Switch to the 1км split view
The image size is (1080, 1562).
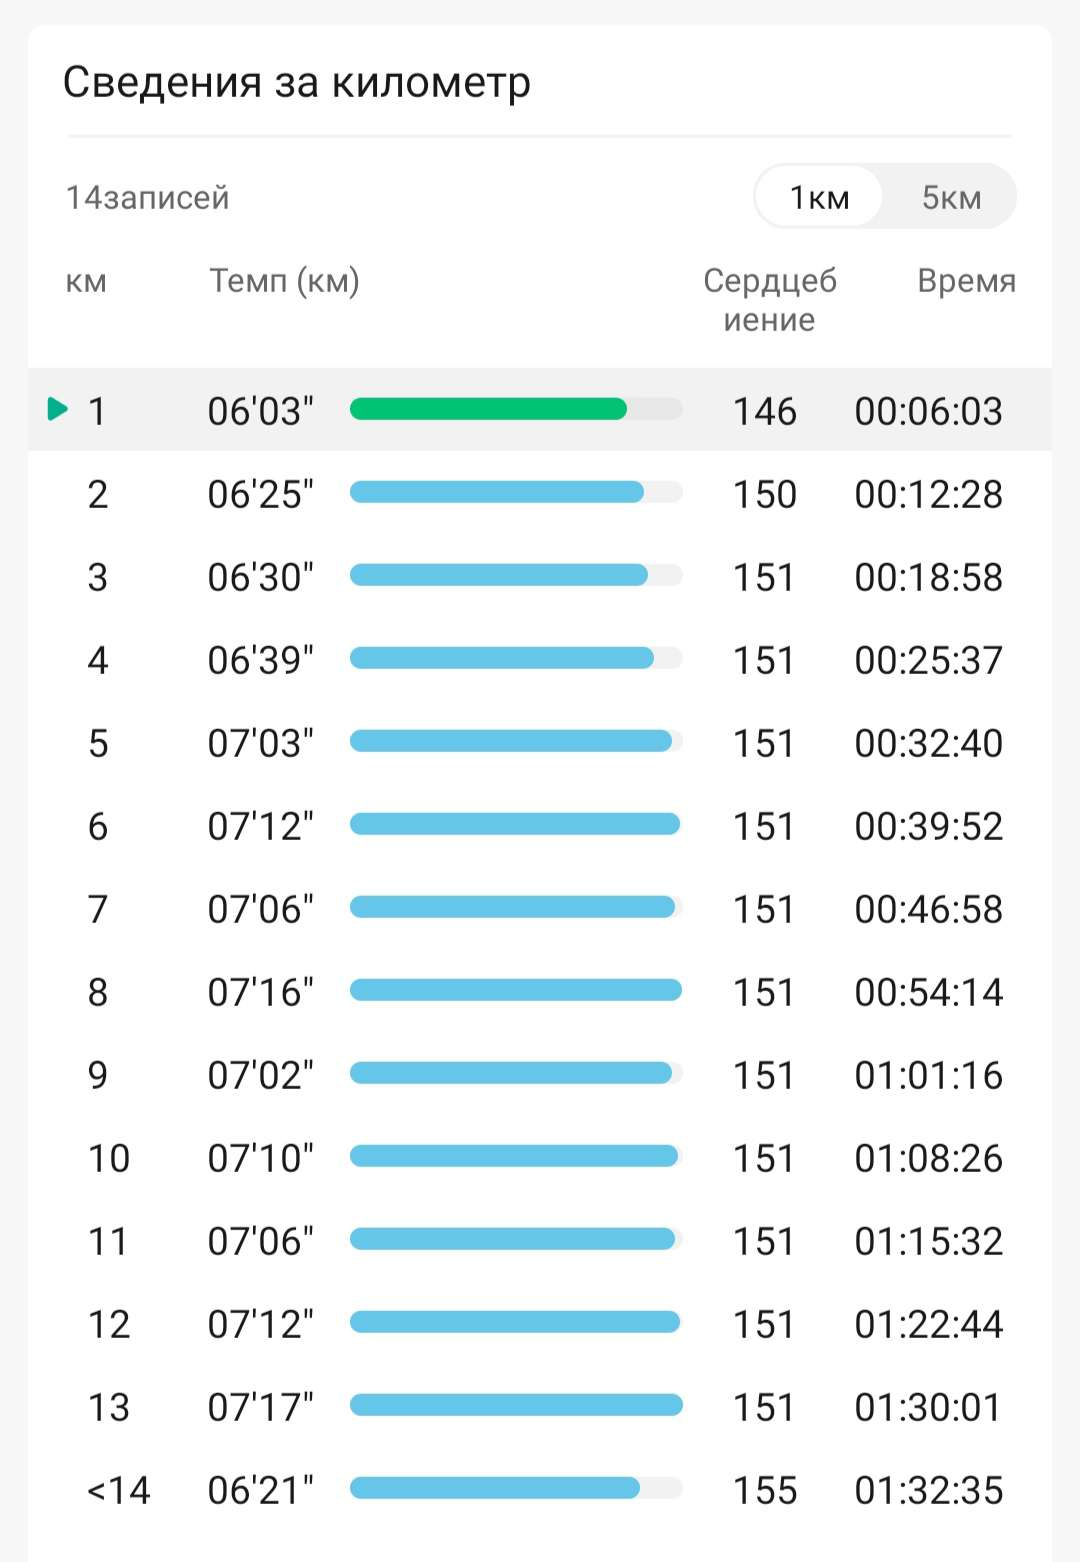pyautogui.click(x=819, y=197)
